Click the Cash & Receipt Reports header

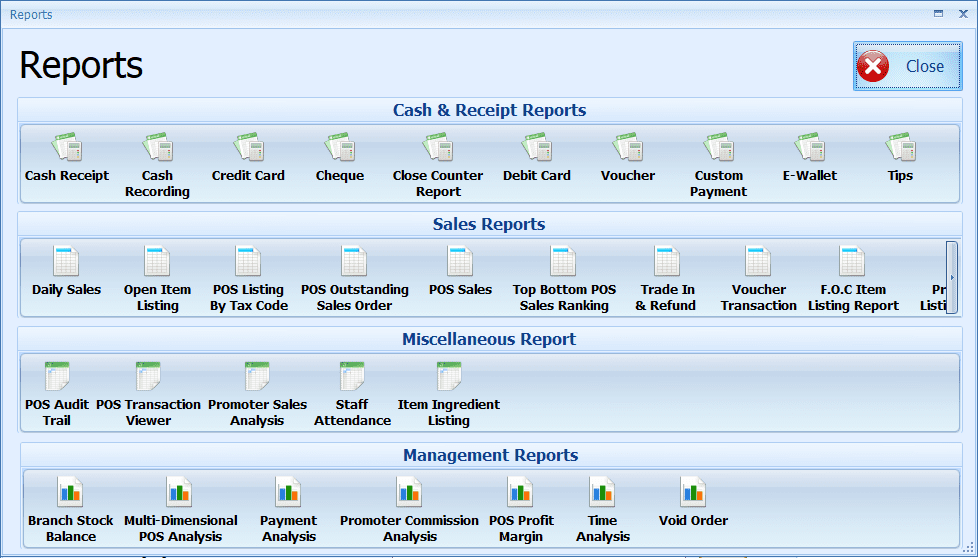click(x=489, y=110)
